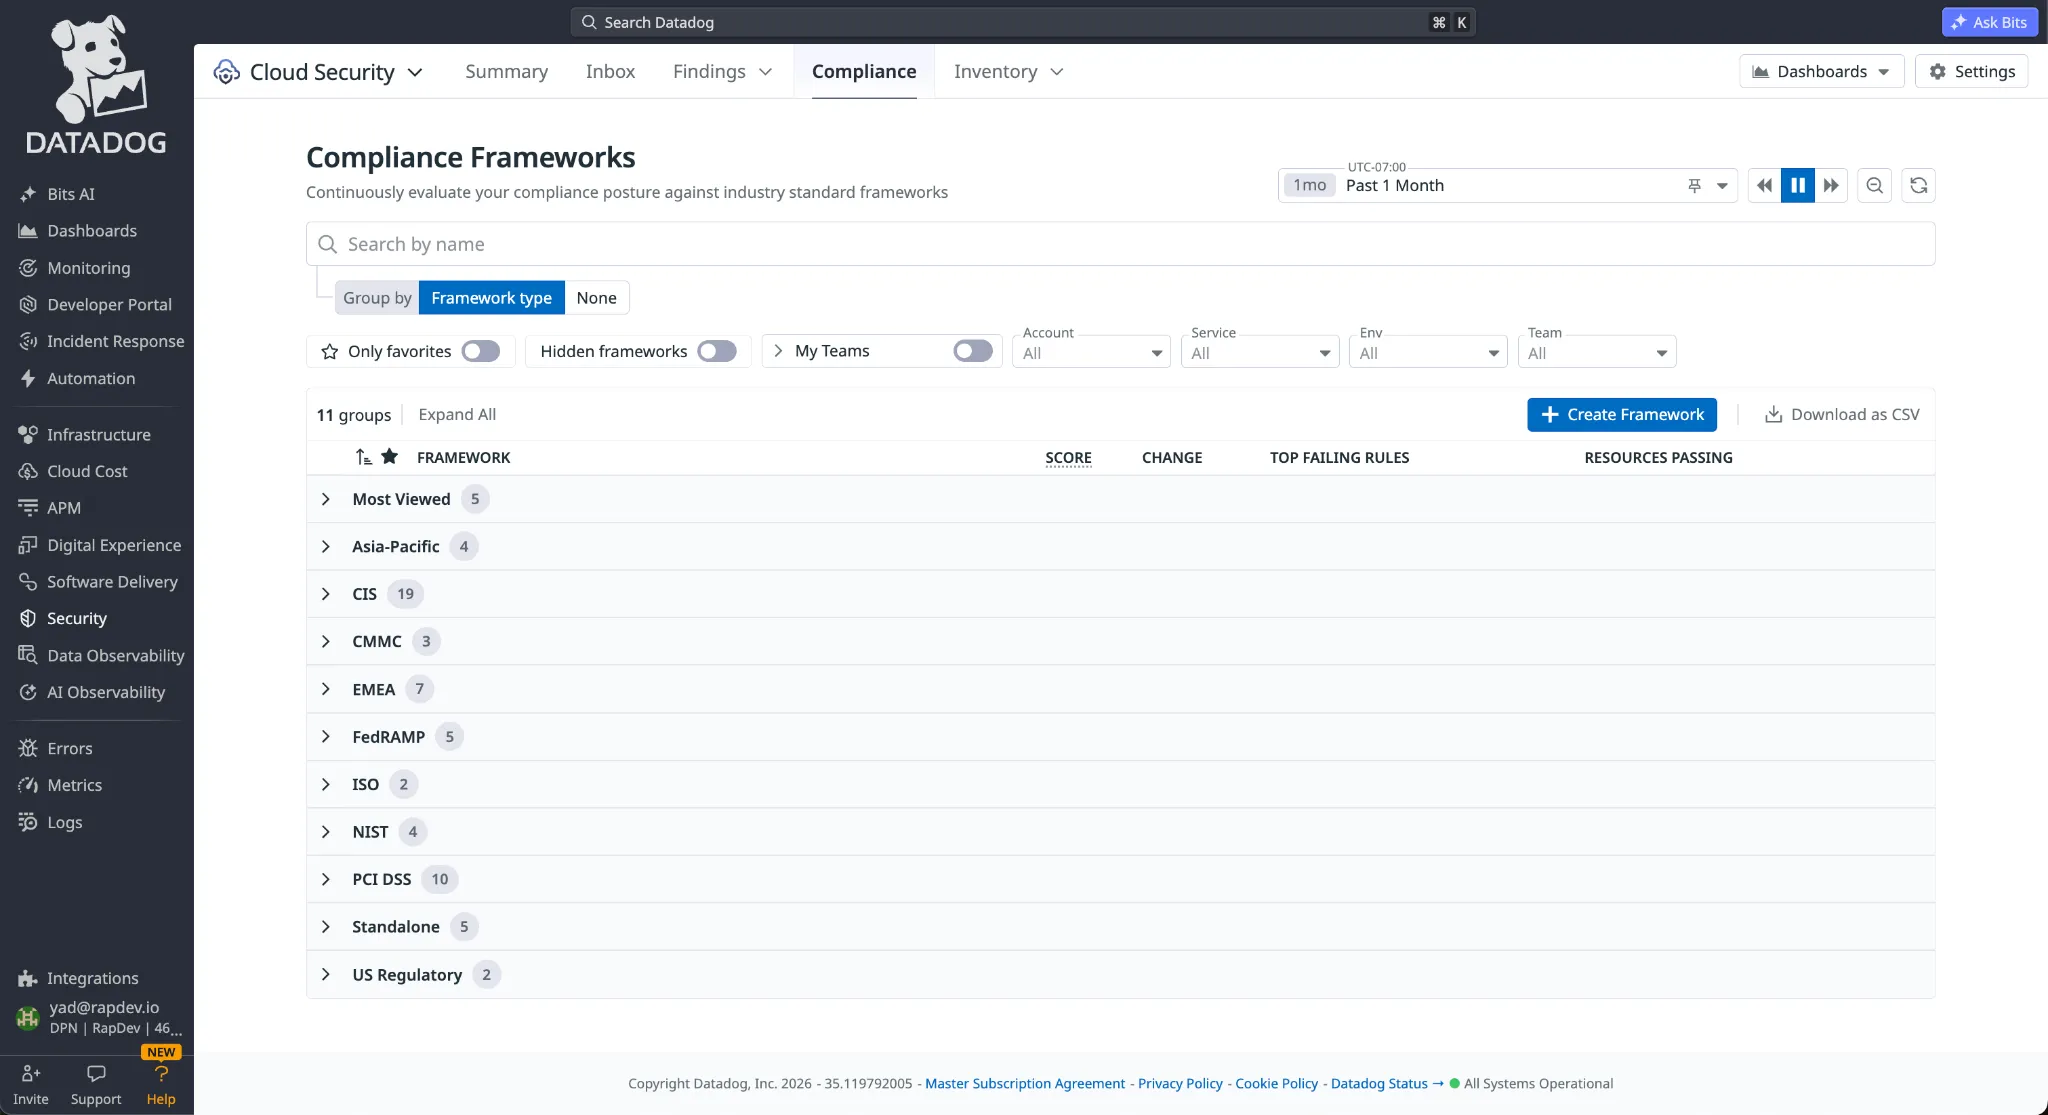Click the Ask Bits button
The image size is (2048, 1115).
[x=1990, y=22]
